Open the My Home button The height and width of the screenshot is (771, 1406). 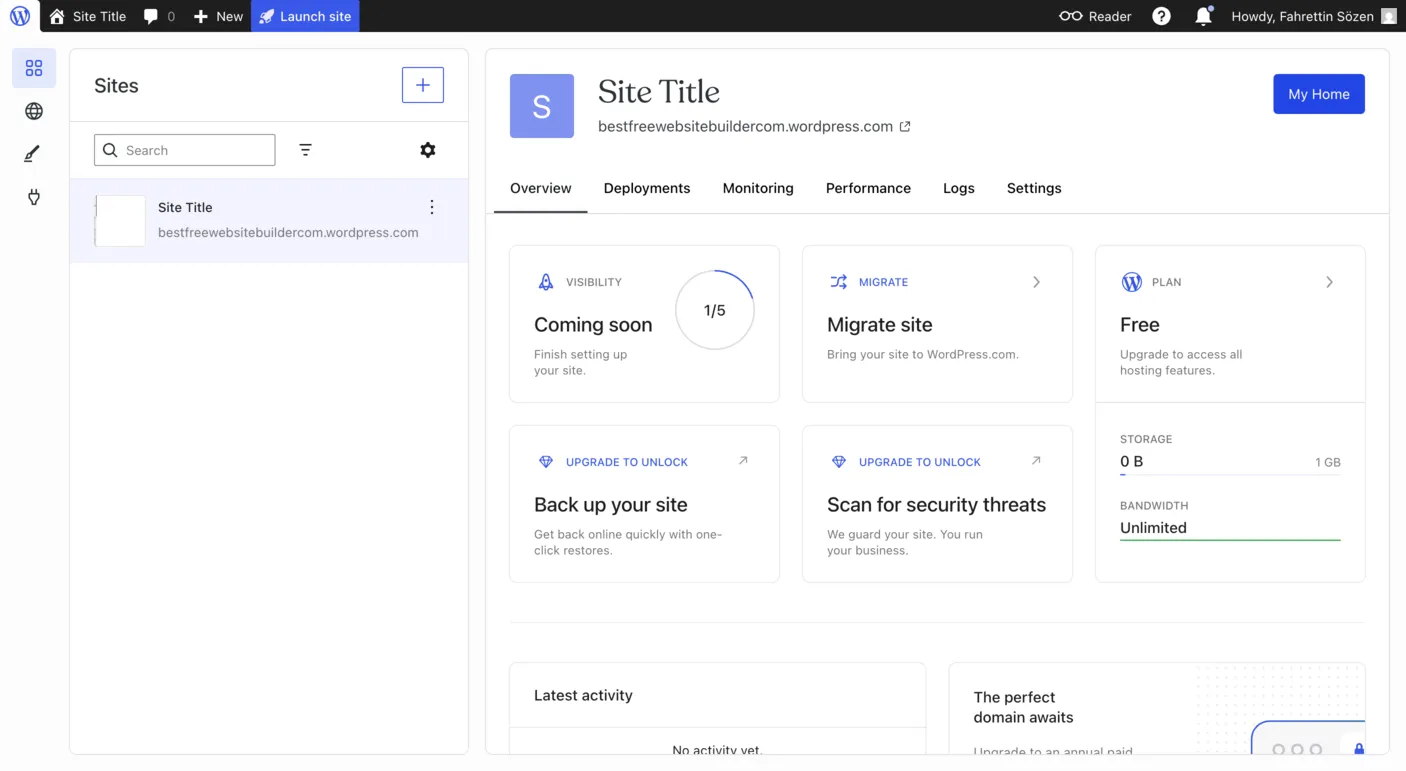point(1318,93)
